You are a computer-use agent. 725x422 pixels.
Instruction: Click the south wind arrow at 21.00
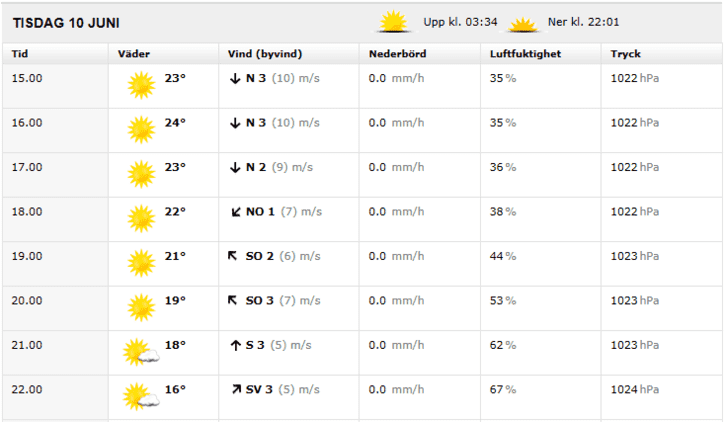coord(235,345)
